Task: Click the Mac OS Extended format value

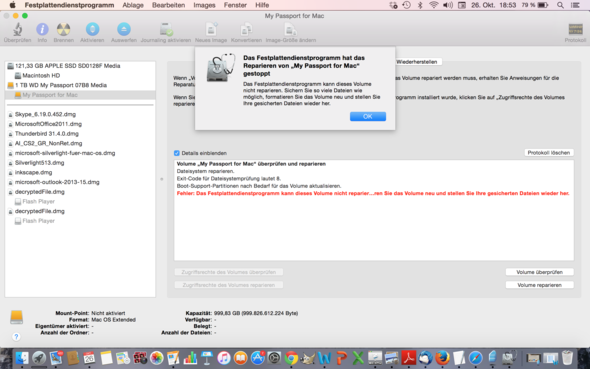Action: pyautogui.click(x=113, y=320)
